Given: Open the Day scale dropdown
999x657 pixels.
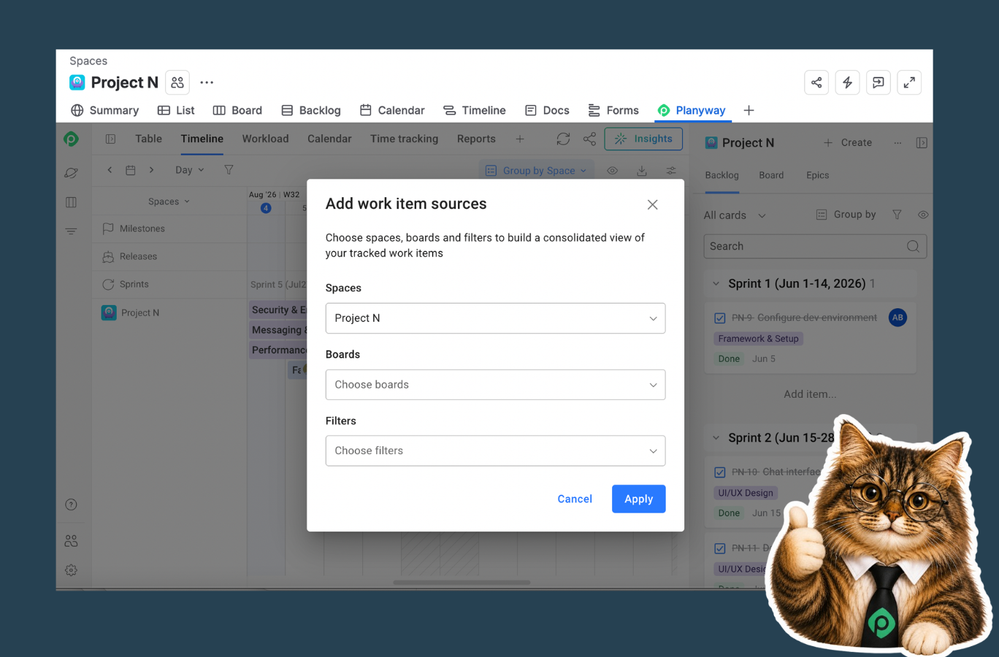Looking at the screenshot, I should 190,170.
